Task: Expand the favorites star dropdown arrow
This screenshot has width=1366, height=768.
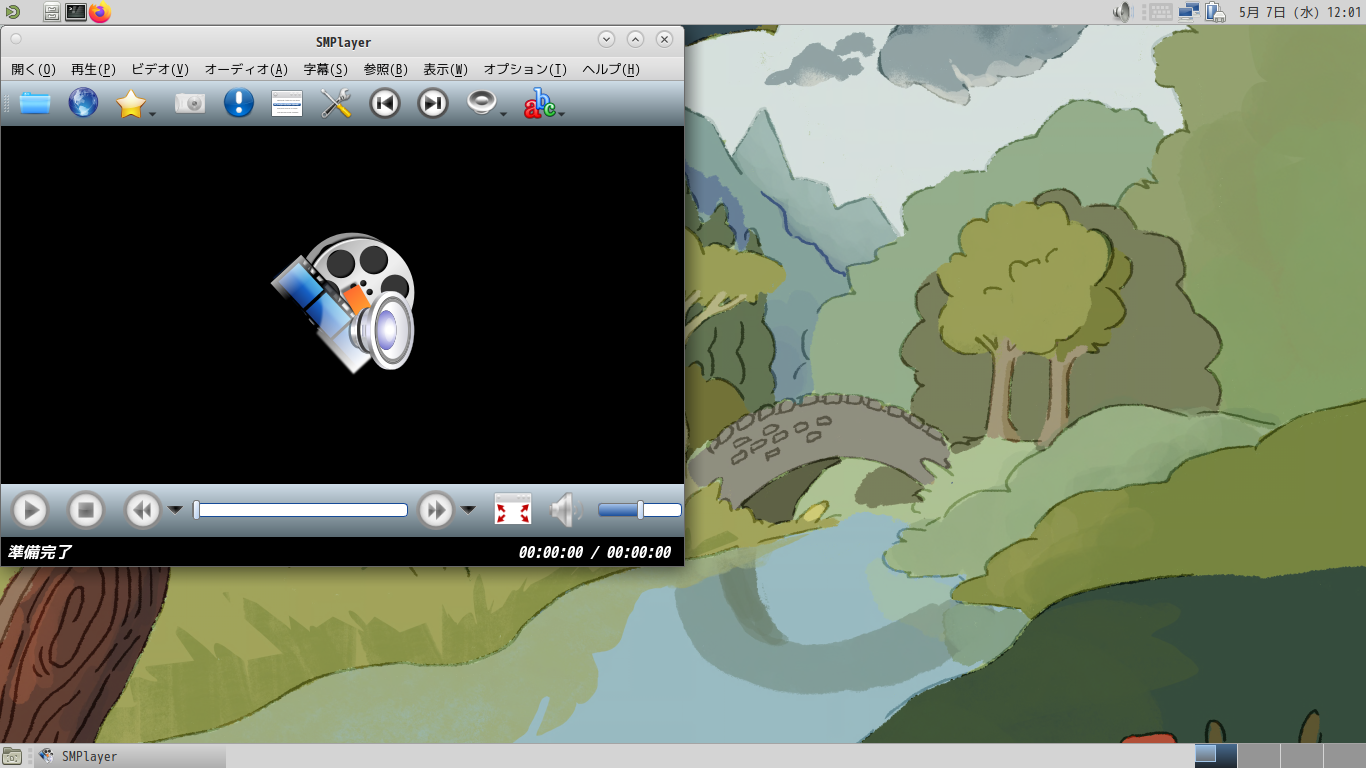Action: tap(152, 114)
